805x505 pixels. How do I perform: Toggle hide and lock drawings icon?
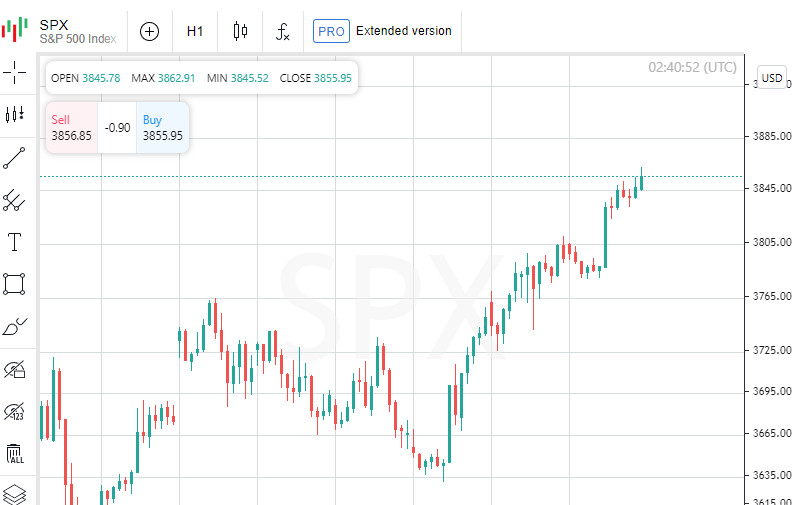click(x=14, y=370)
